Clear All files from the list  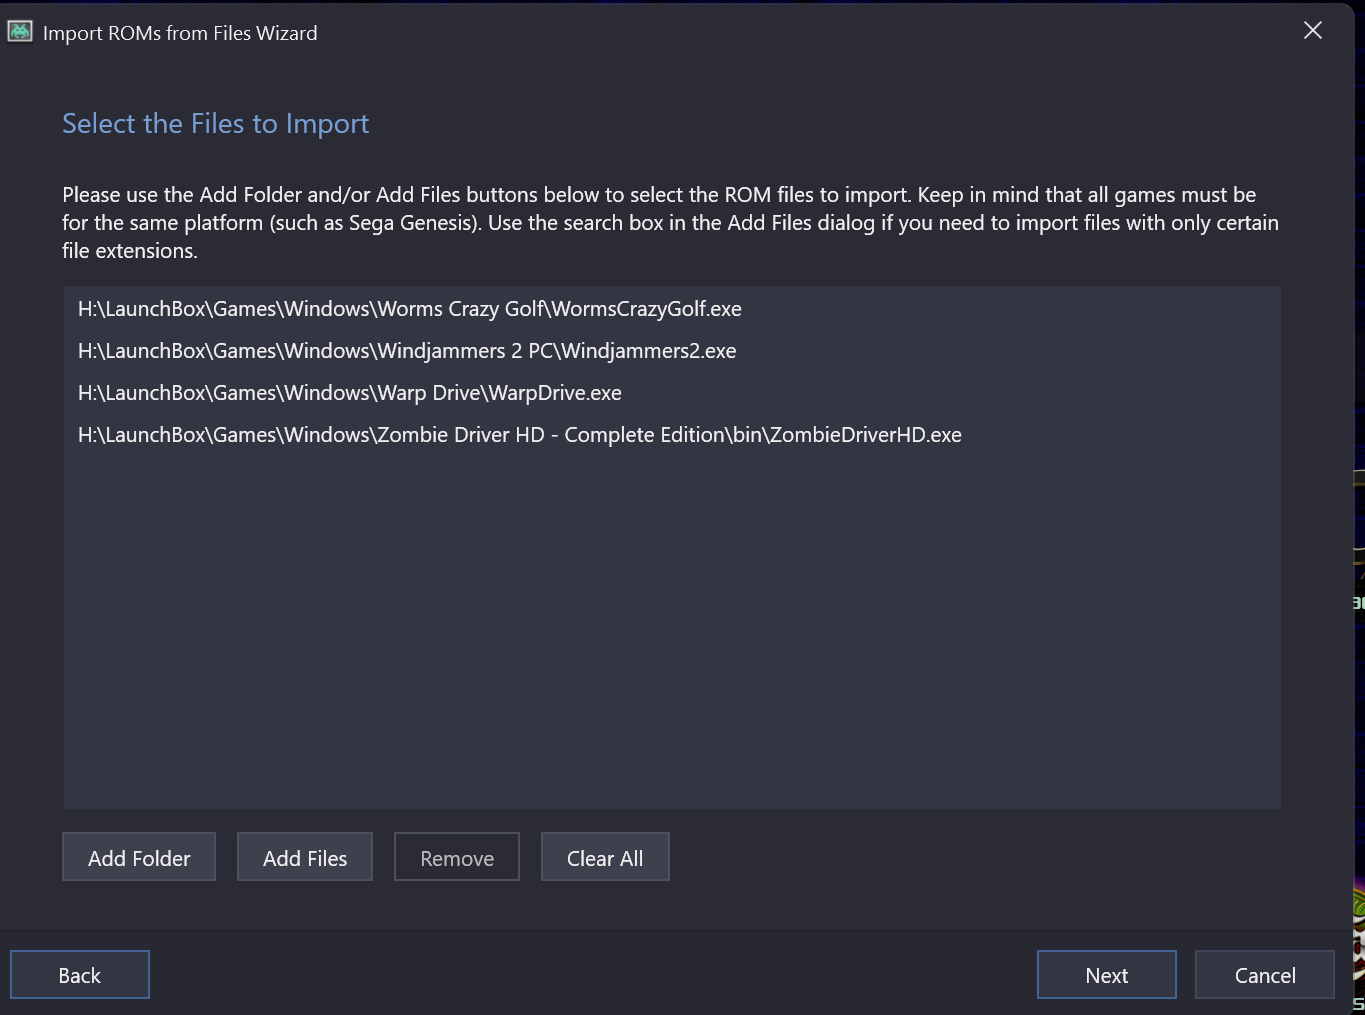point(605,857)
